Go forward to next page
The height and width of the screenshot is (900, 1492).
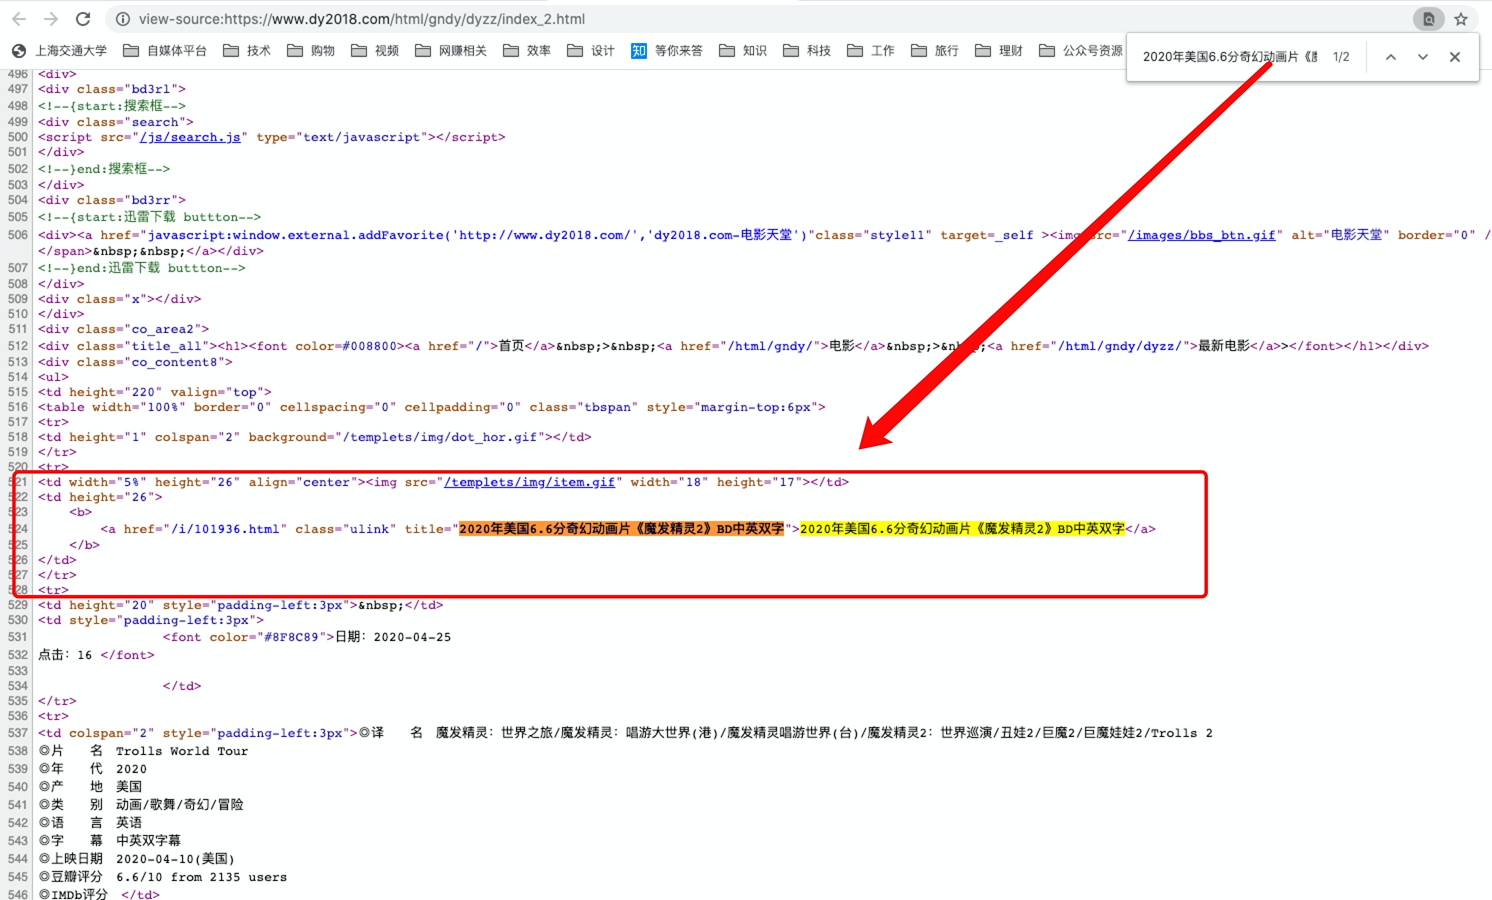(51, 19)
